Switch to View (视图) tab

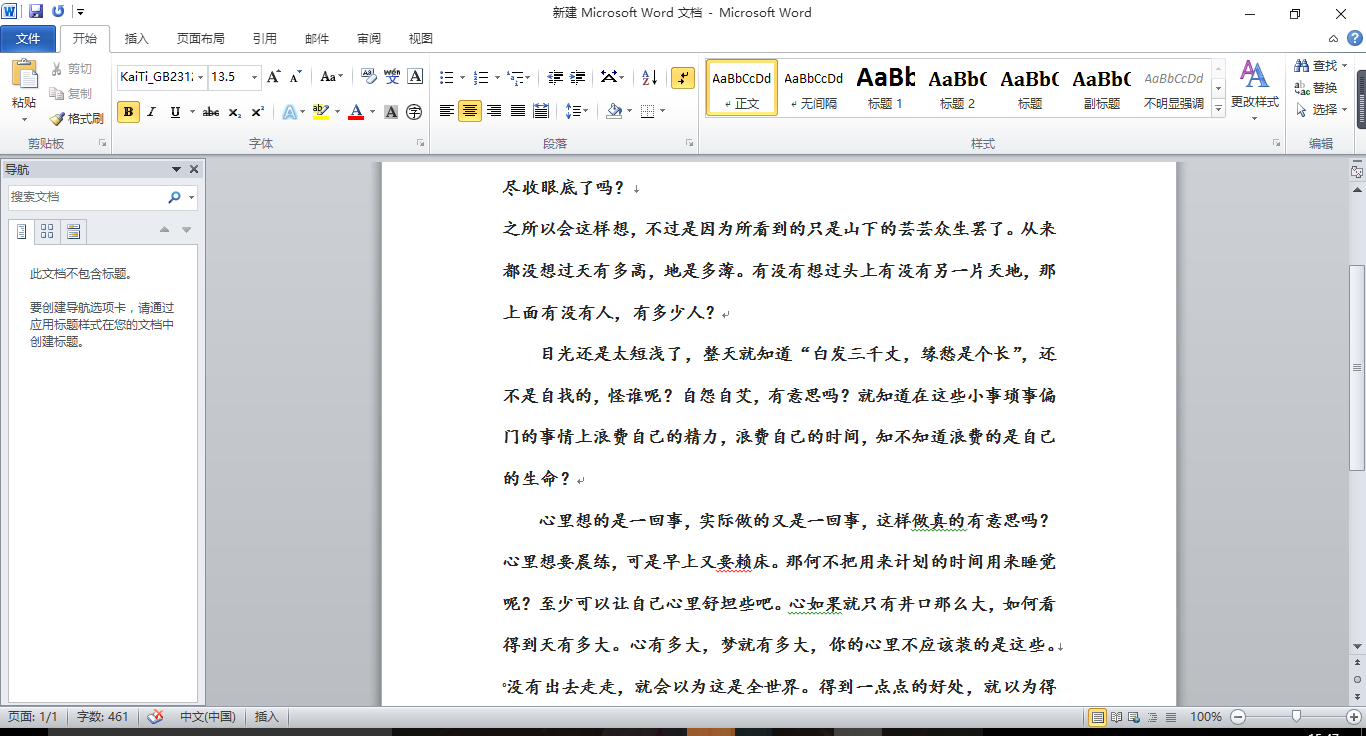pos(420,39)
